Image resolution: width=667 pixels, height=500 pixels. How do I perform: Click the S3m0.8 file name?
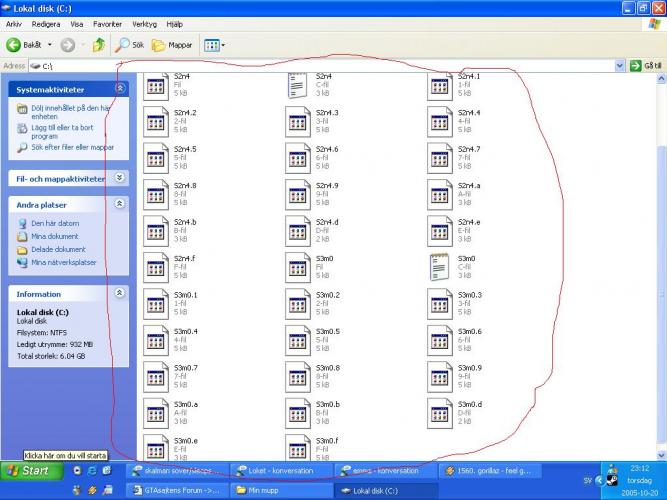coord(328,368)
